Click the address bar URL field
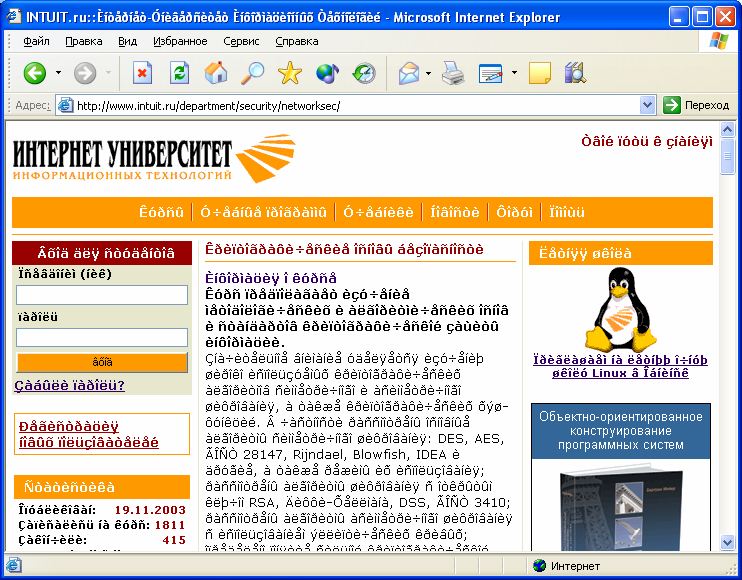This screenshot has height=580, width=742. 355,105
